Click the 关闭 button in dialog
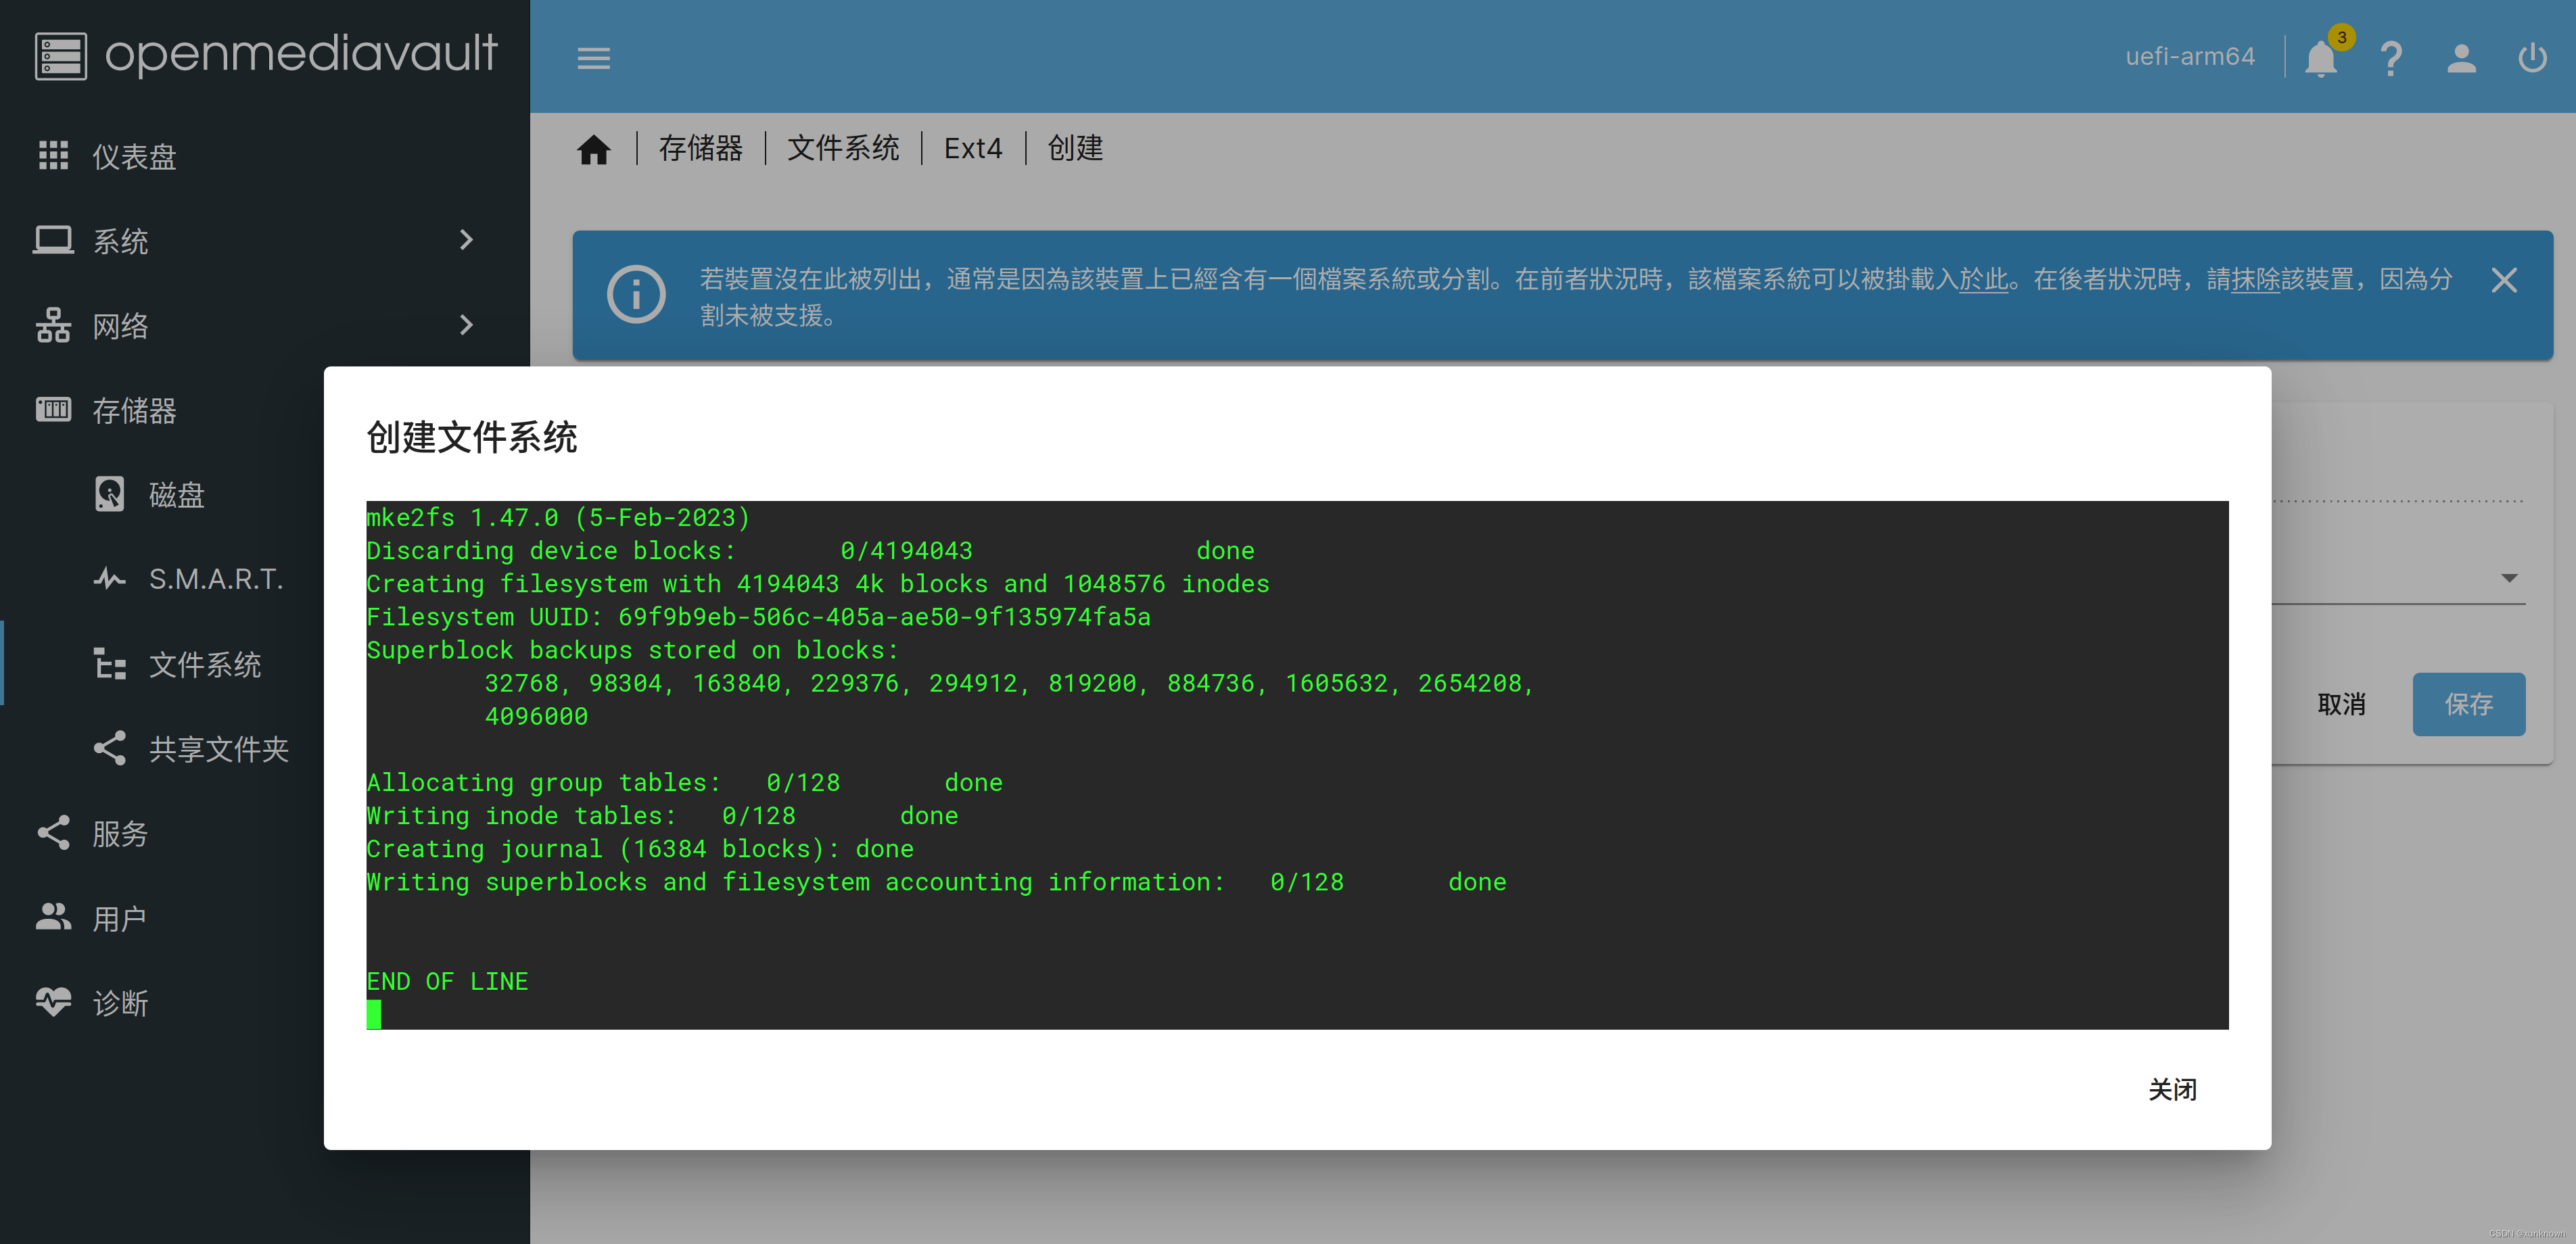The height and width of the screenshot is (1244, 2576). tap(2172, 1089)
